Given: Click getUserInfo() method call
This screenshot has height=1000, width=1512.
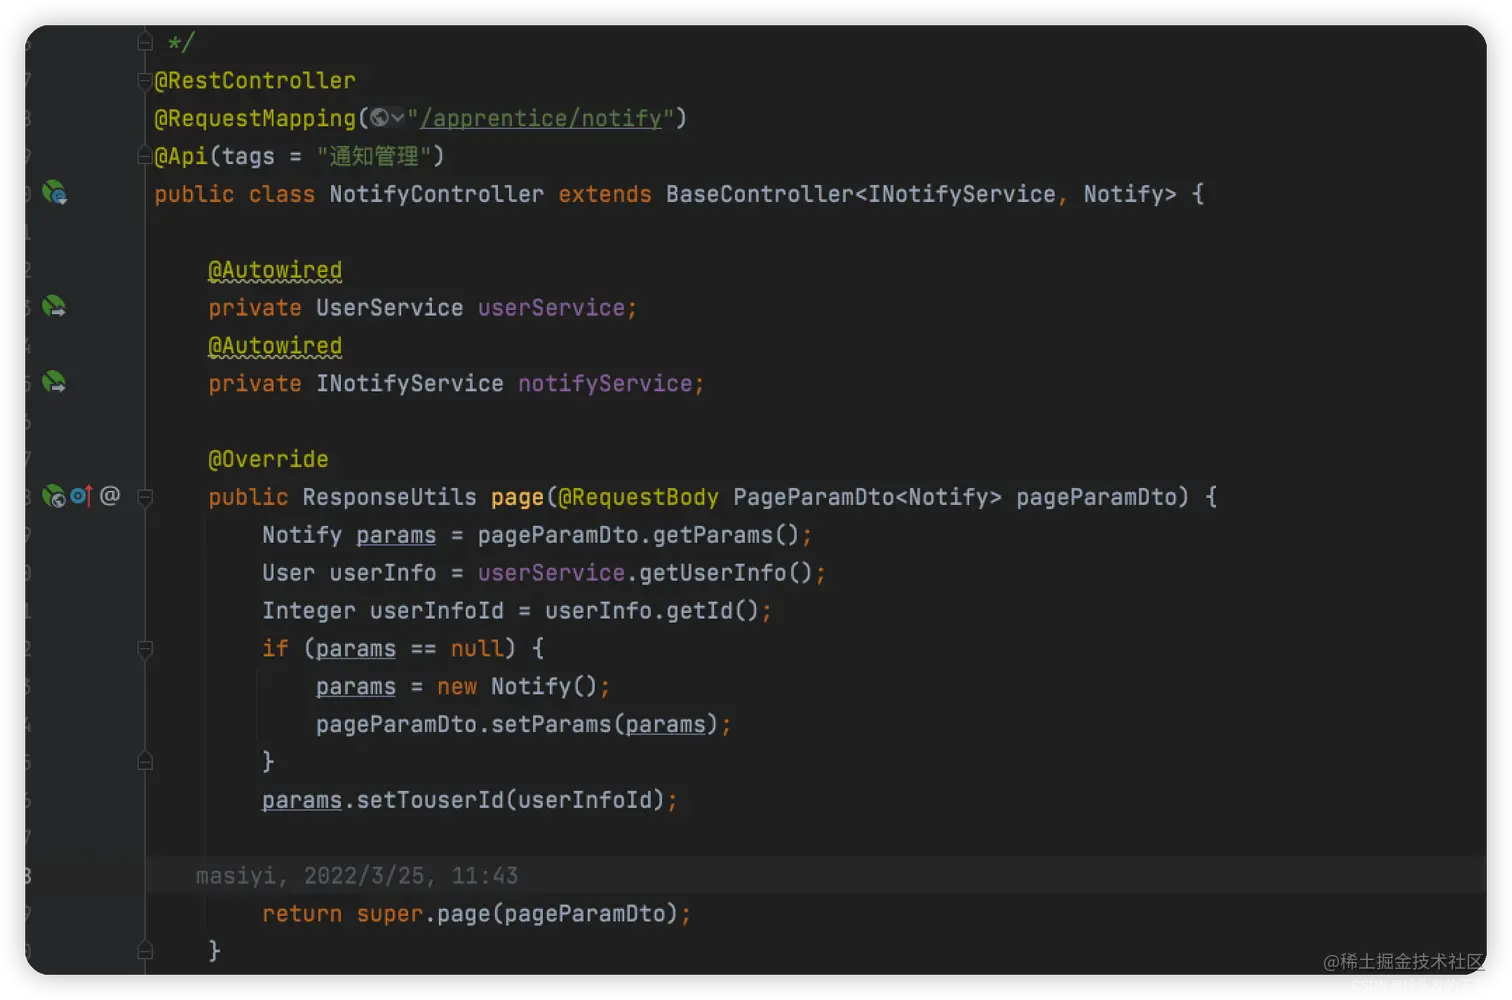Looking at the screenshot, I should coord(725,573).
